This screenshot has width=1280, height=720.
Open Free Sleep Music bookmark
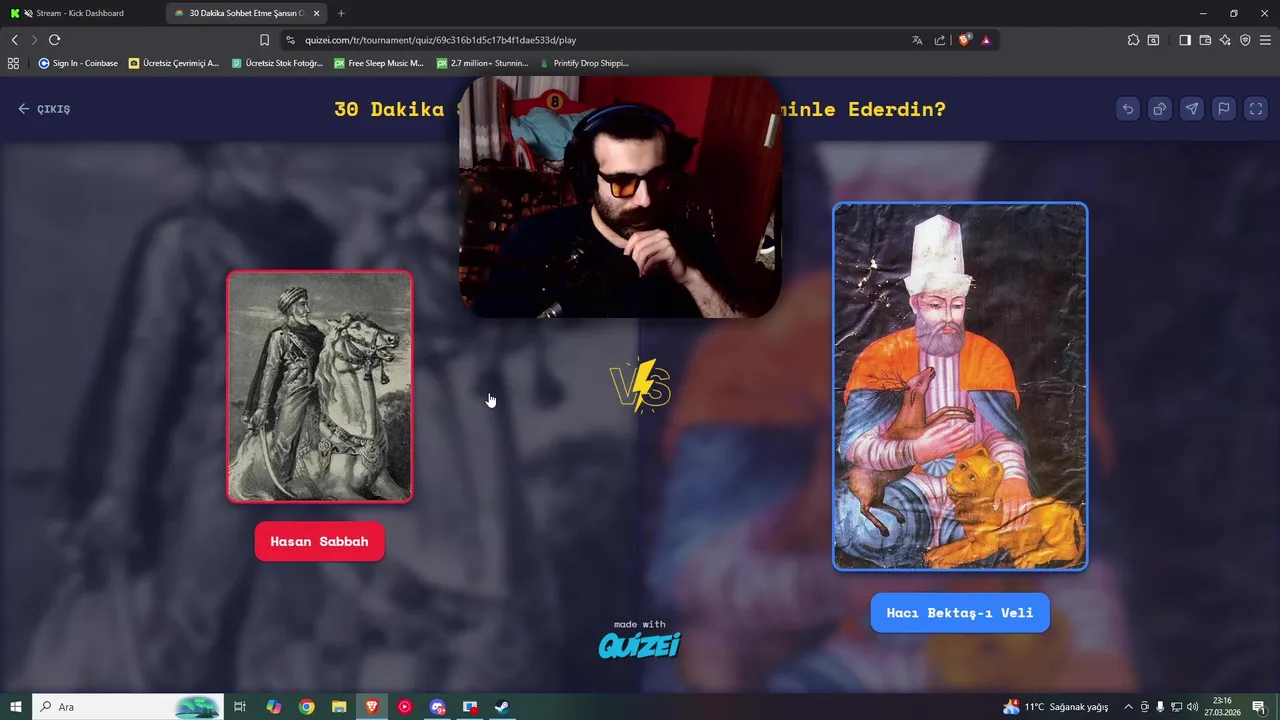click(x=380, y=63)
